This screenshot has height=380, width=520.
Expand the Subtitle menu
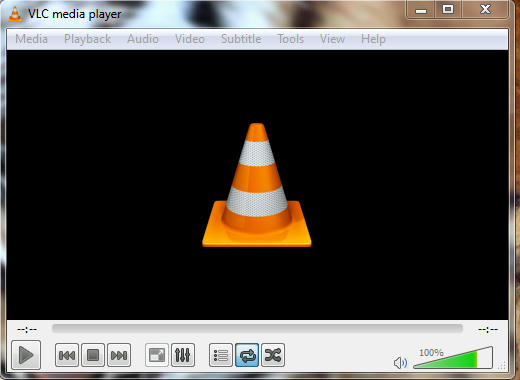(x=241, y=39)
